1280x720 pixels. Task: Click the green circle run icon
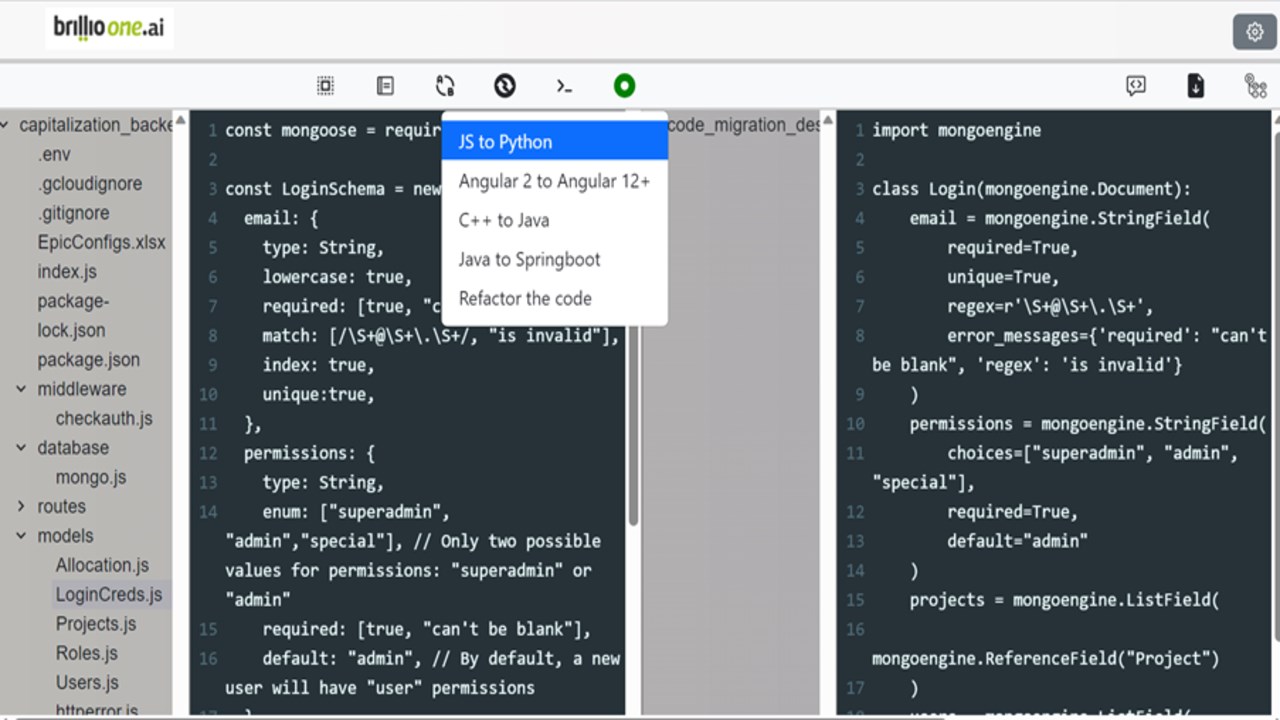tap(624, 86)
